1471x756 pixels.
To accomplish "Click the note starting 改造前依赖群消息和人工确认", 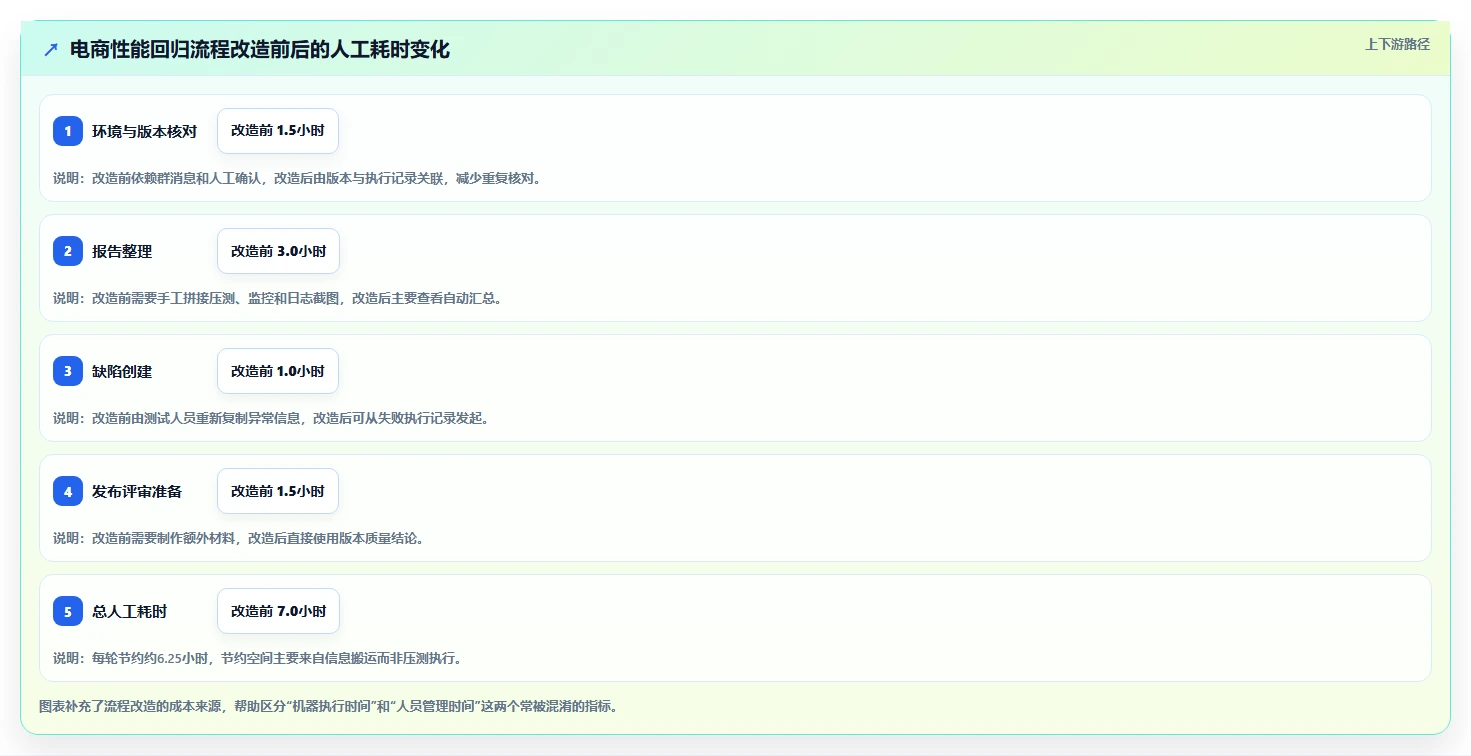I will pyautogui.click(x=297, y=178).
